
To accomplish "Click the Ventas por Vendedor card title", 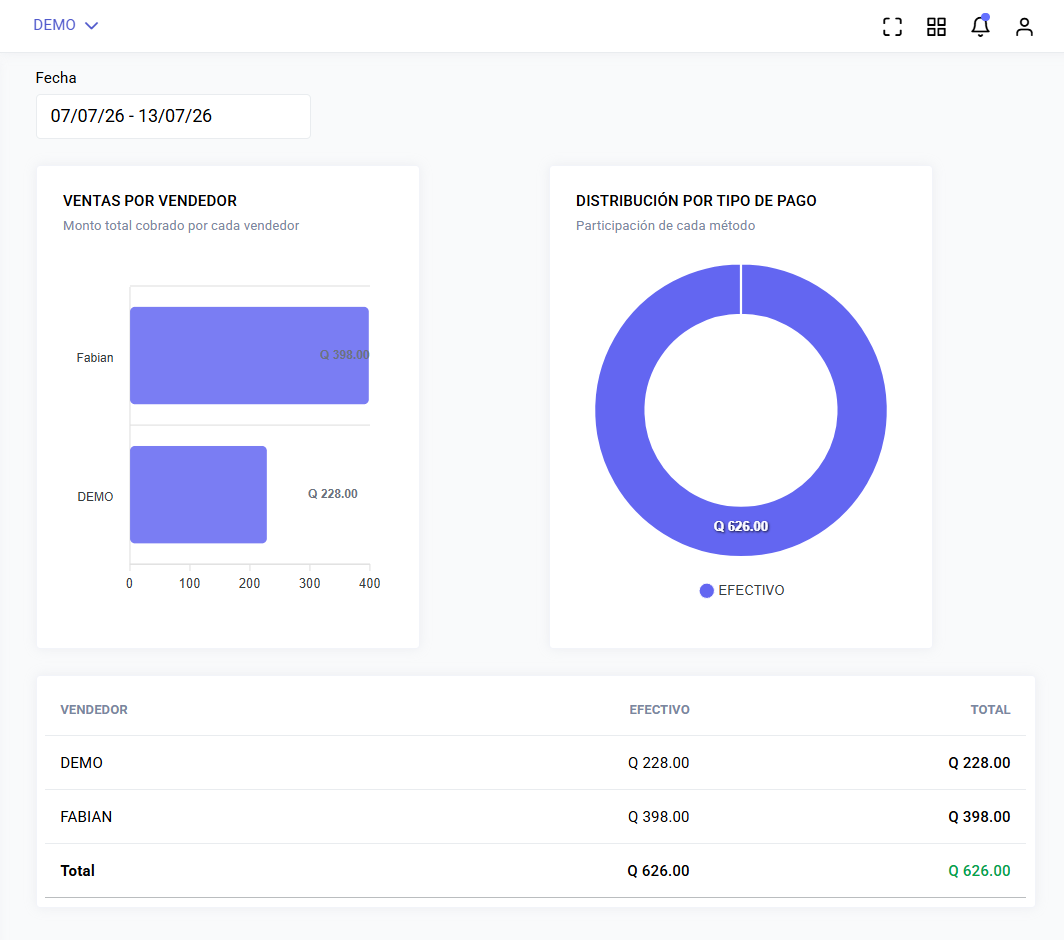I will click(x=150, y=201).
